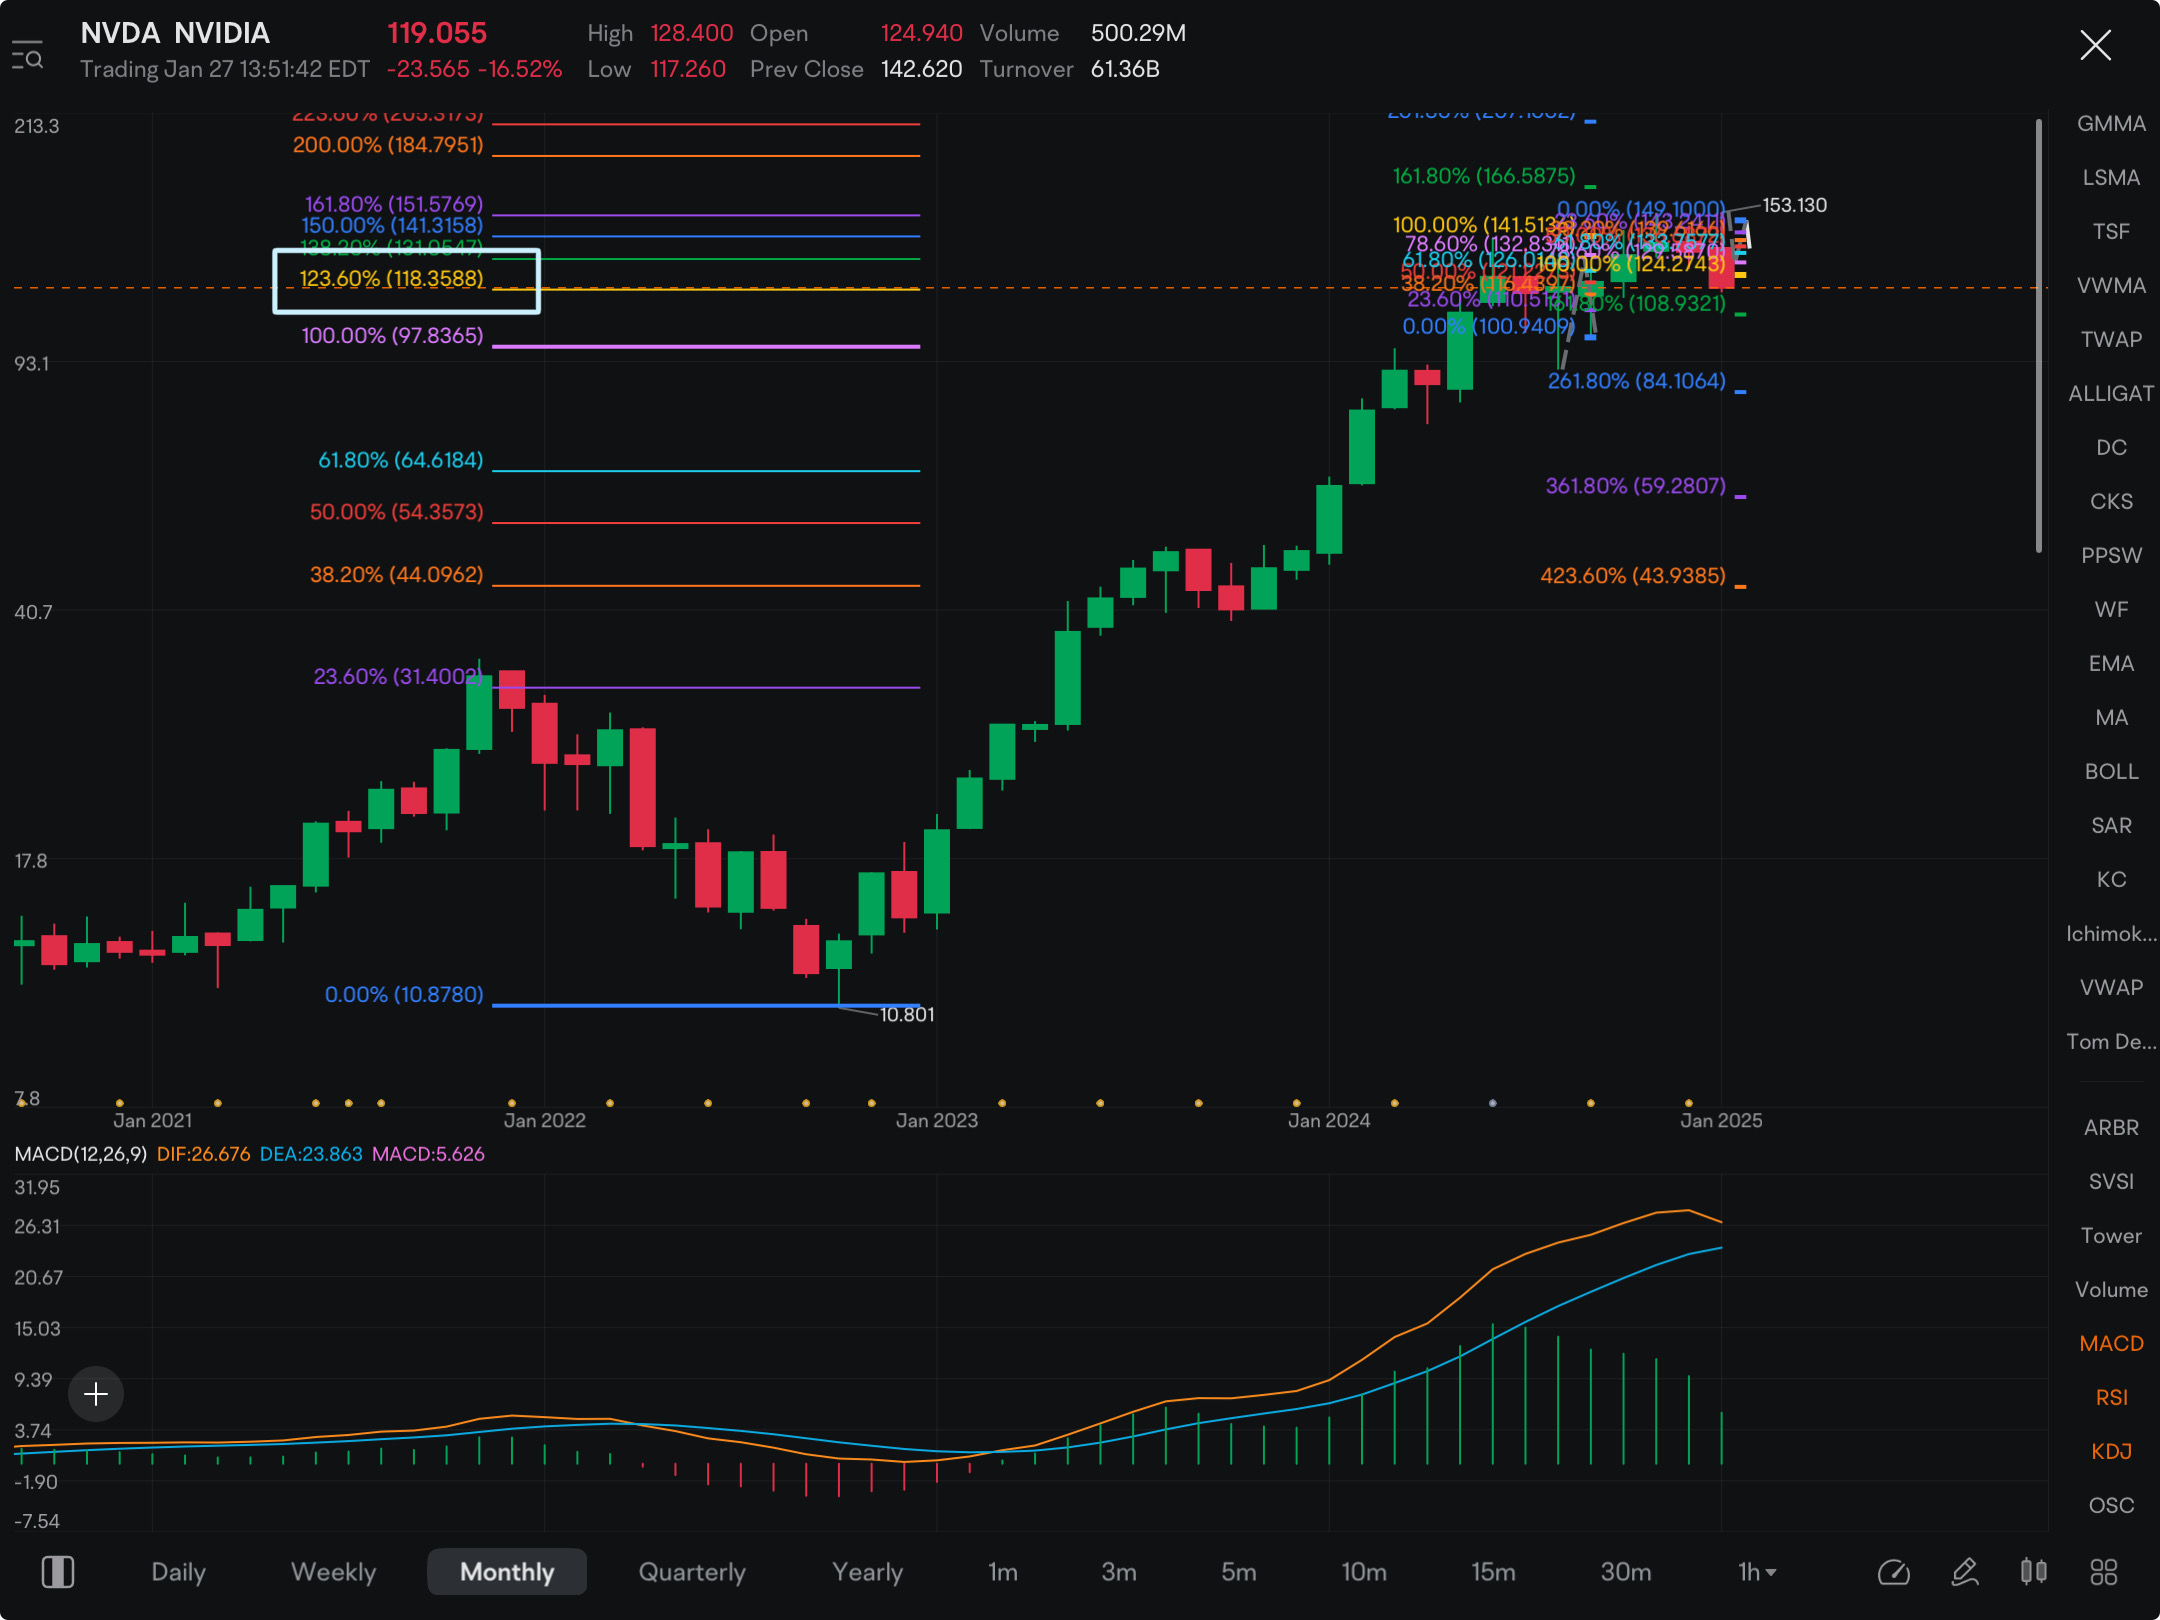
Task: Toggle the LSMA indicator
Action: (2111, 178)
